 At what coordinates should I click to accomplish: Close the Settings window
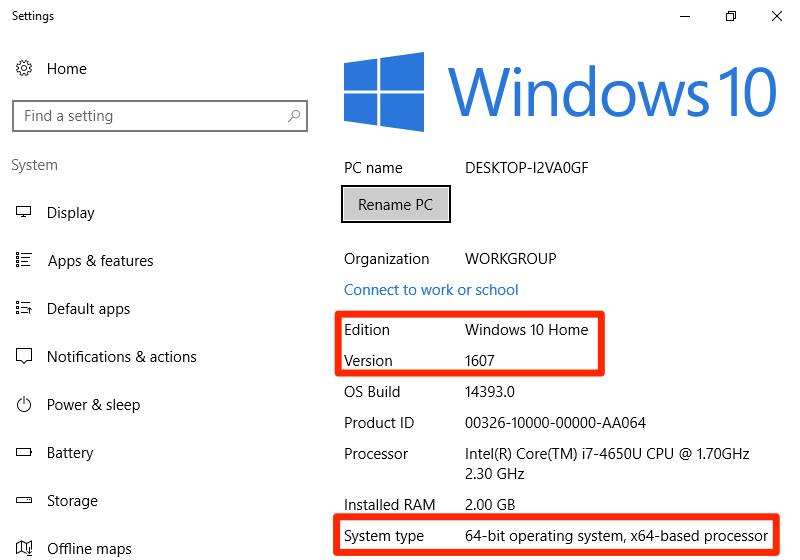(777, 16)
